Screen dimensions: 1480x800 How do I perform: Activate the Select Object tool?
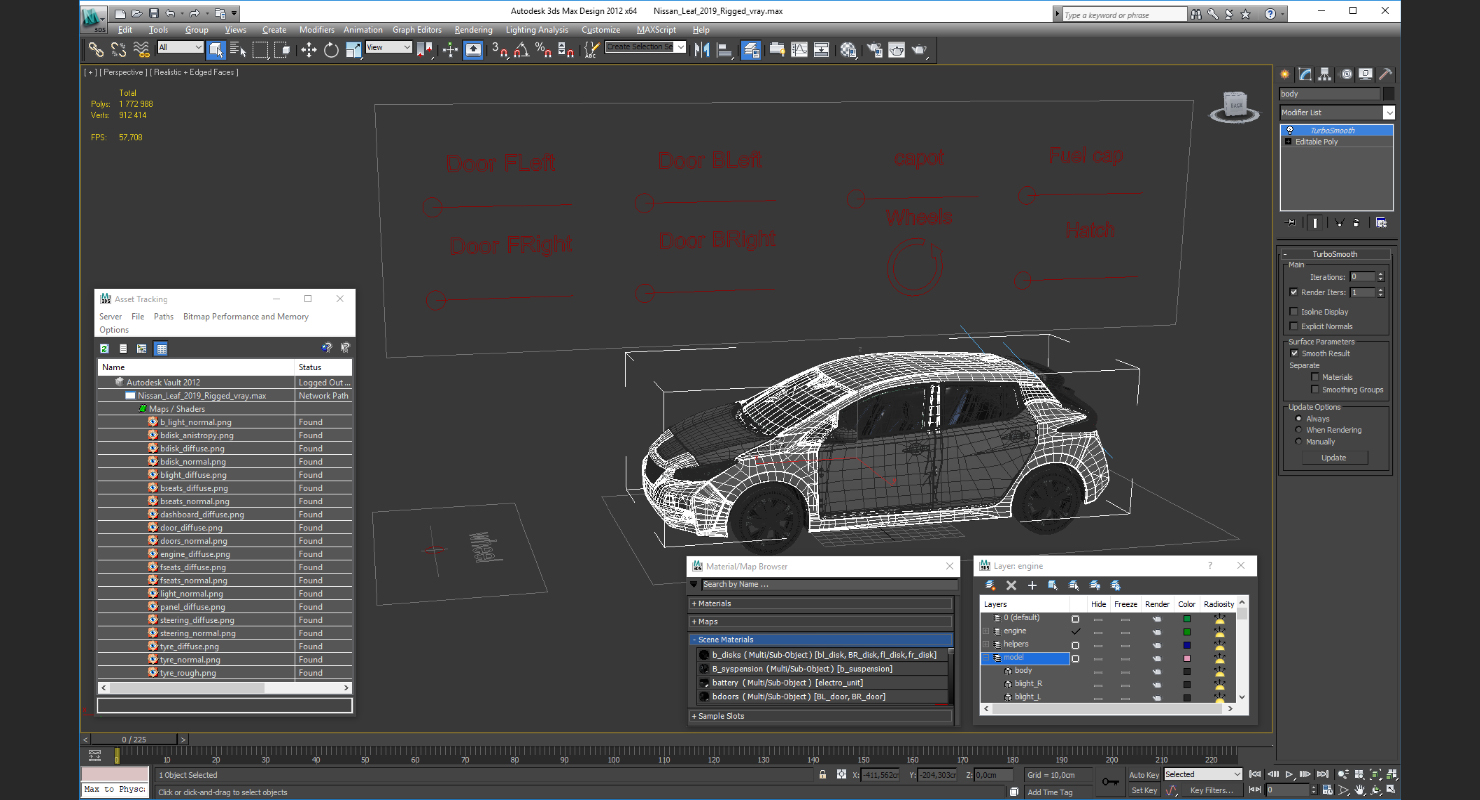pos(216,49)
